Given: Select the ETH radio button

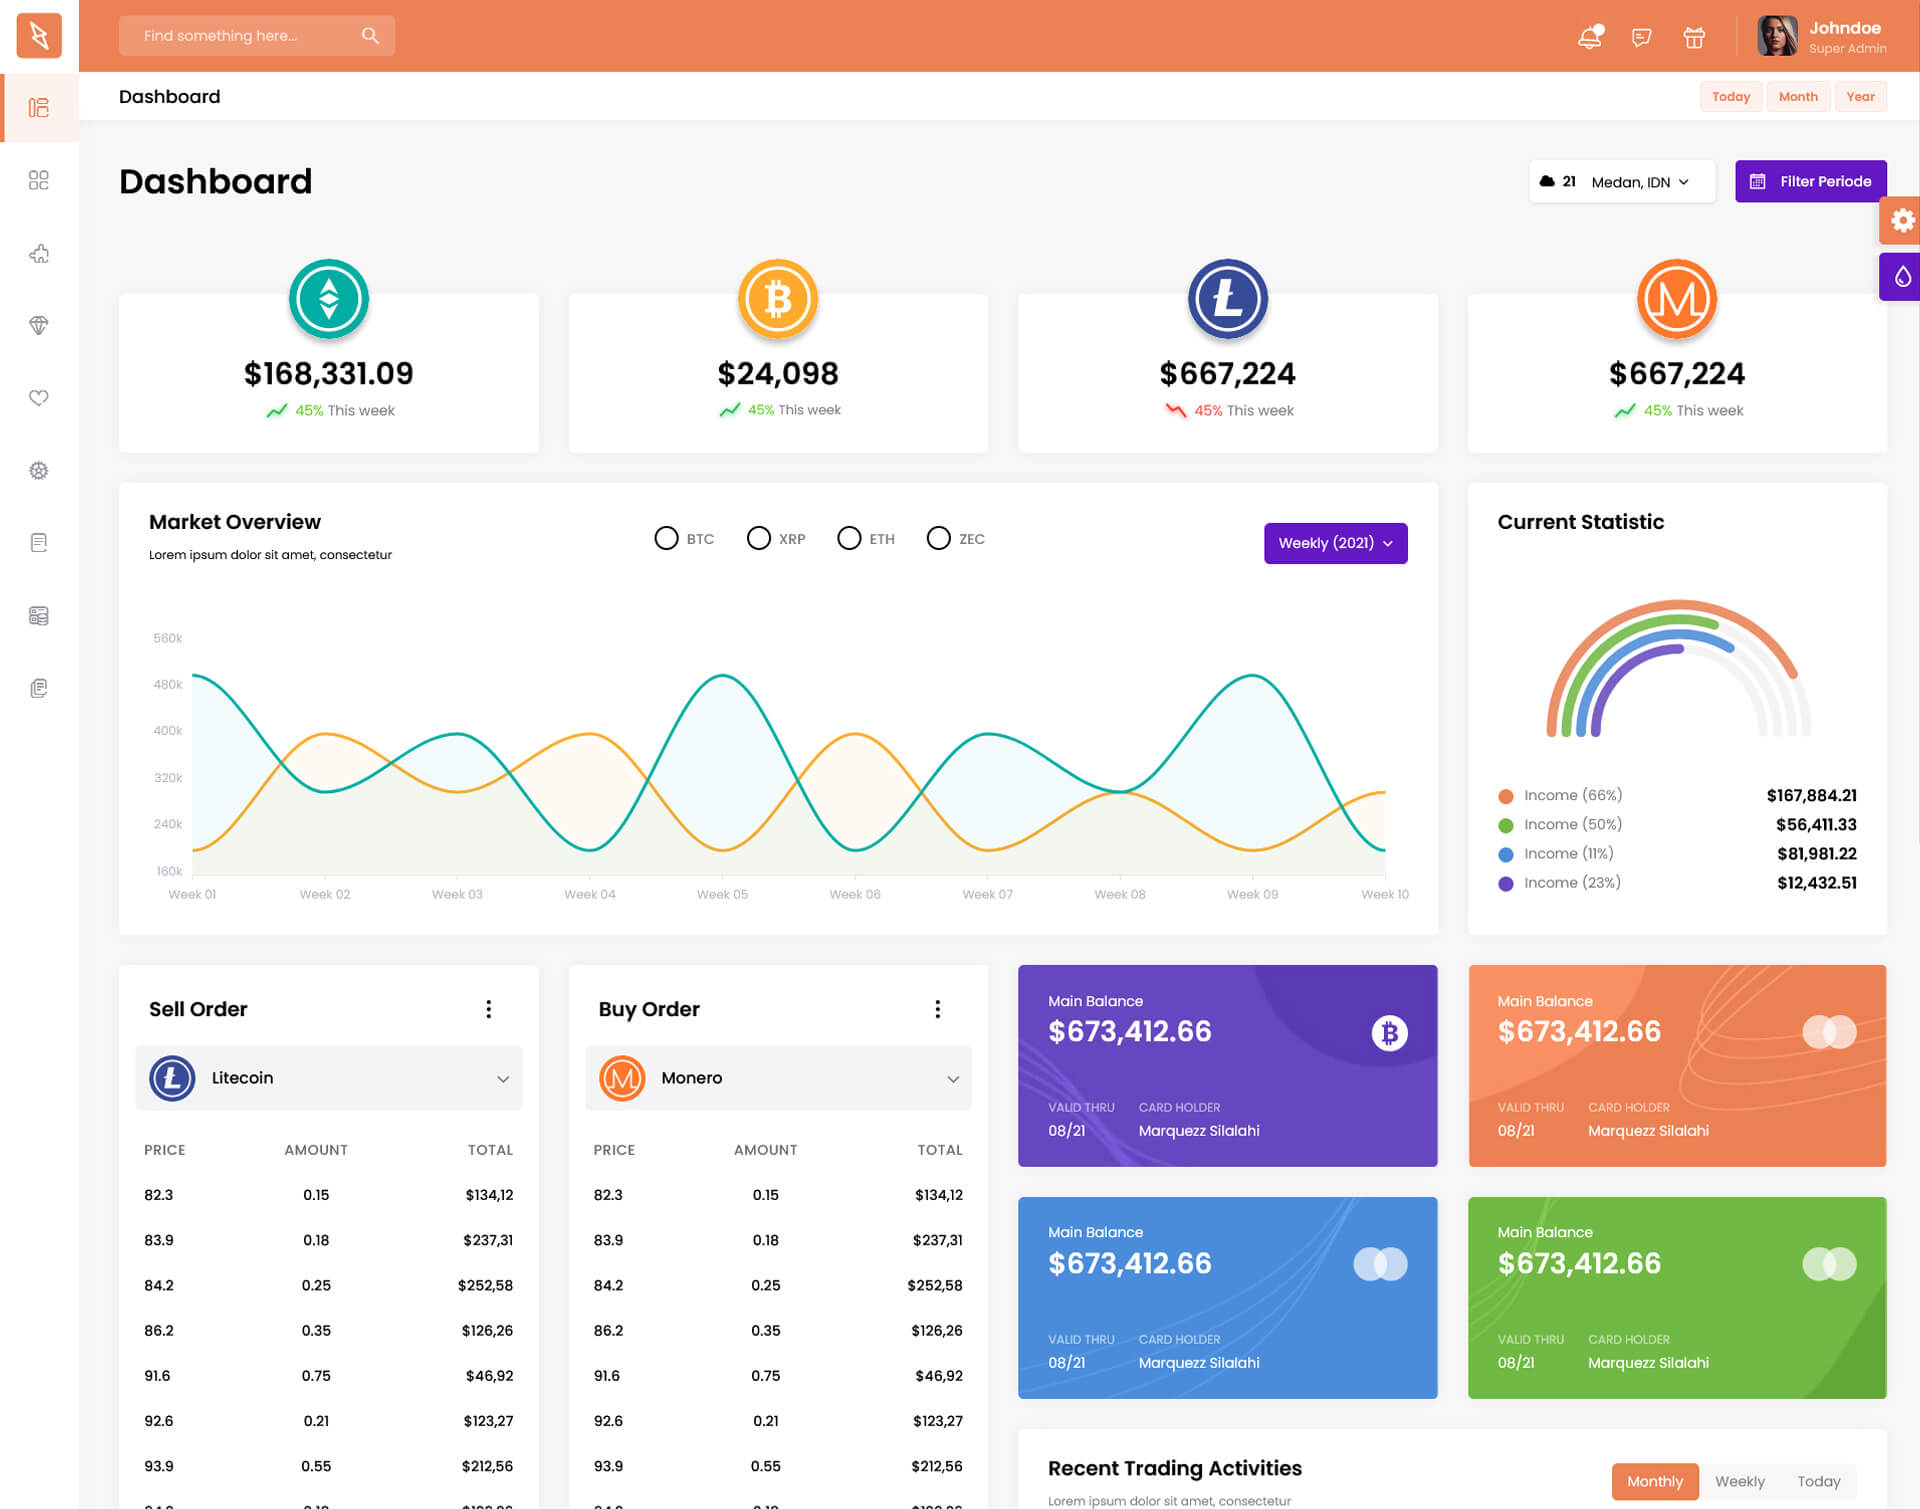Looking at the screenshot, I should tap(849, 538).
